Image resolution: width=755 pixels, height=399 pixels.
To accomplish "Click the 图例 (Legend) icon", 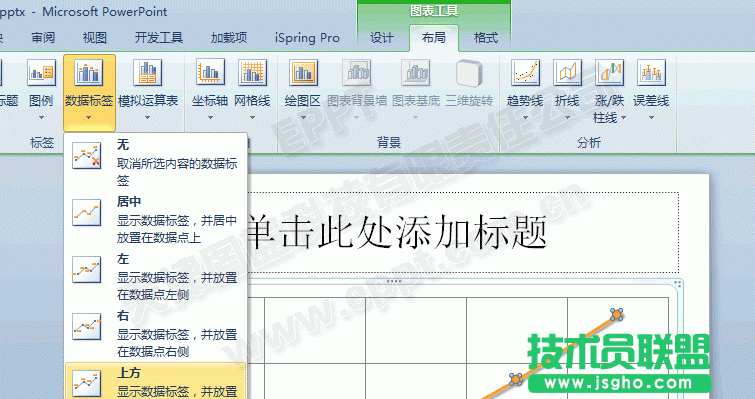I will (41, 73).
